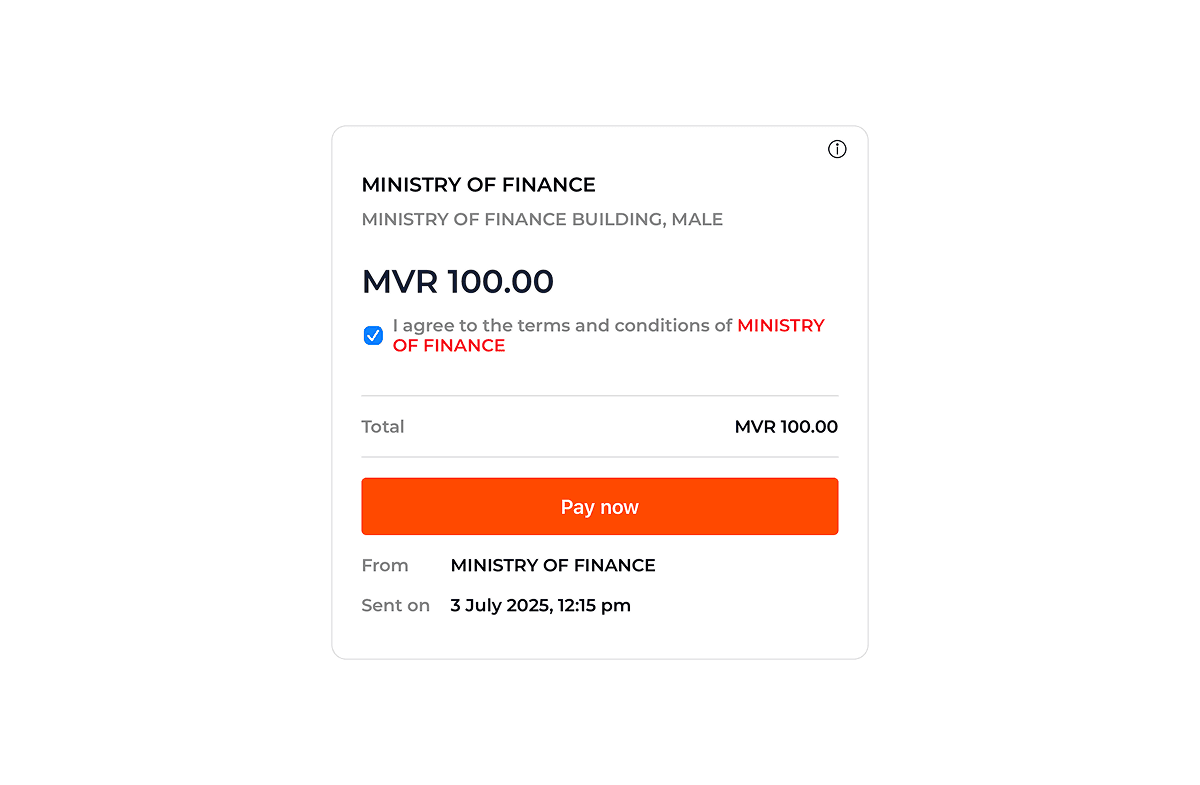This screenshot has height=785, width=1200.
Task: Click the 100.00 figure in the large amount
Action: coord(500,282)
